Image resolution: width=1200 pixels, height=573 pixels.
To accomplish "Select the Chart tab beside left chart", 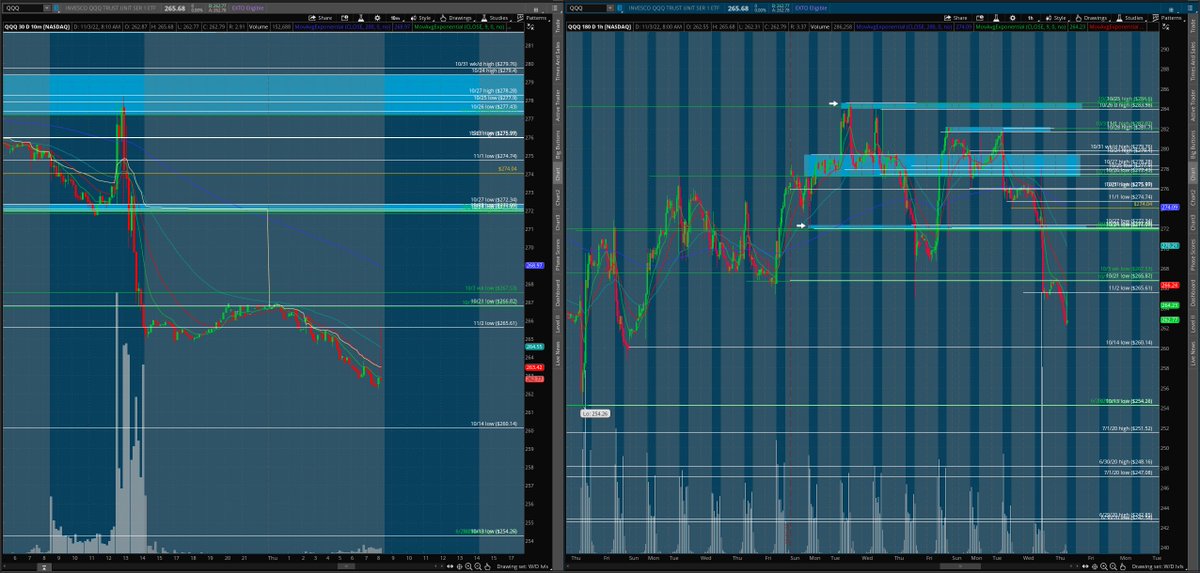I will [558, 174].
